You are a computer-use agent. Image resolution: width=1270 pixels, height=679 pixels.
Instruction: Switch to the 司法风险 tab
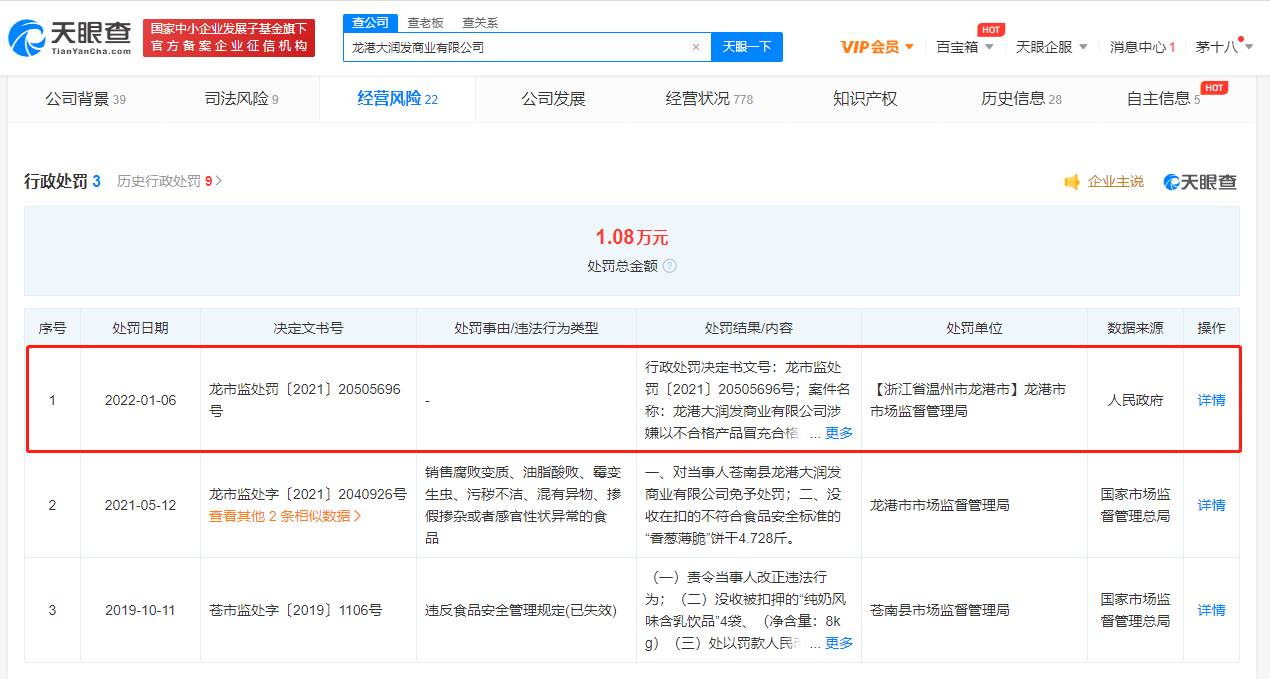[x=241, y=99]
